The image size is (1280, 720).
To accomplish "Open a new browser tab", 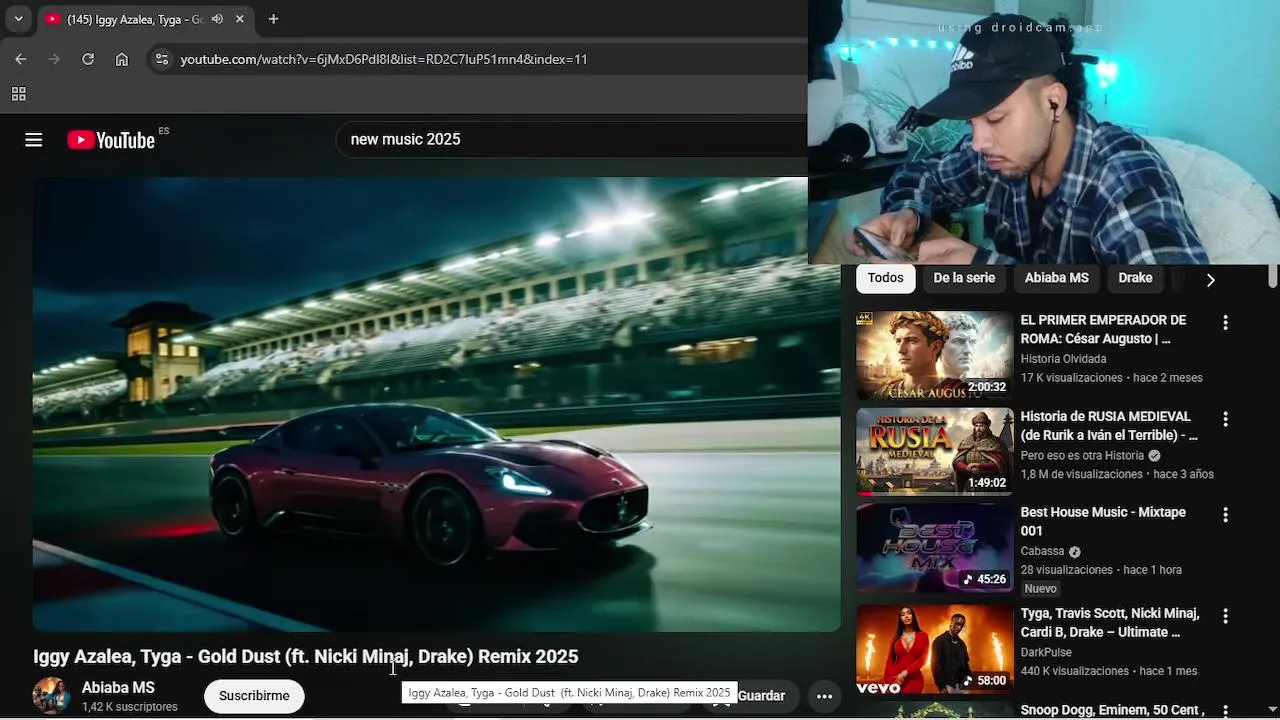I will (273, 19).
